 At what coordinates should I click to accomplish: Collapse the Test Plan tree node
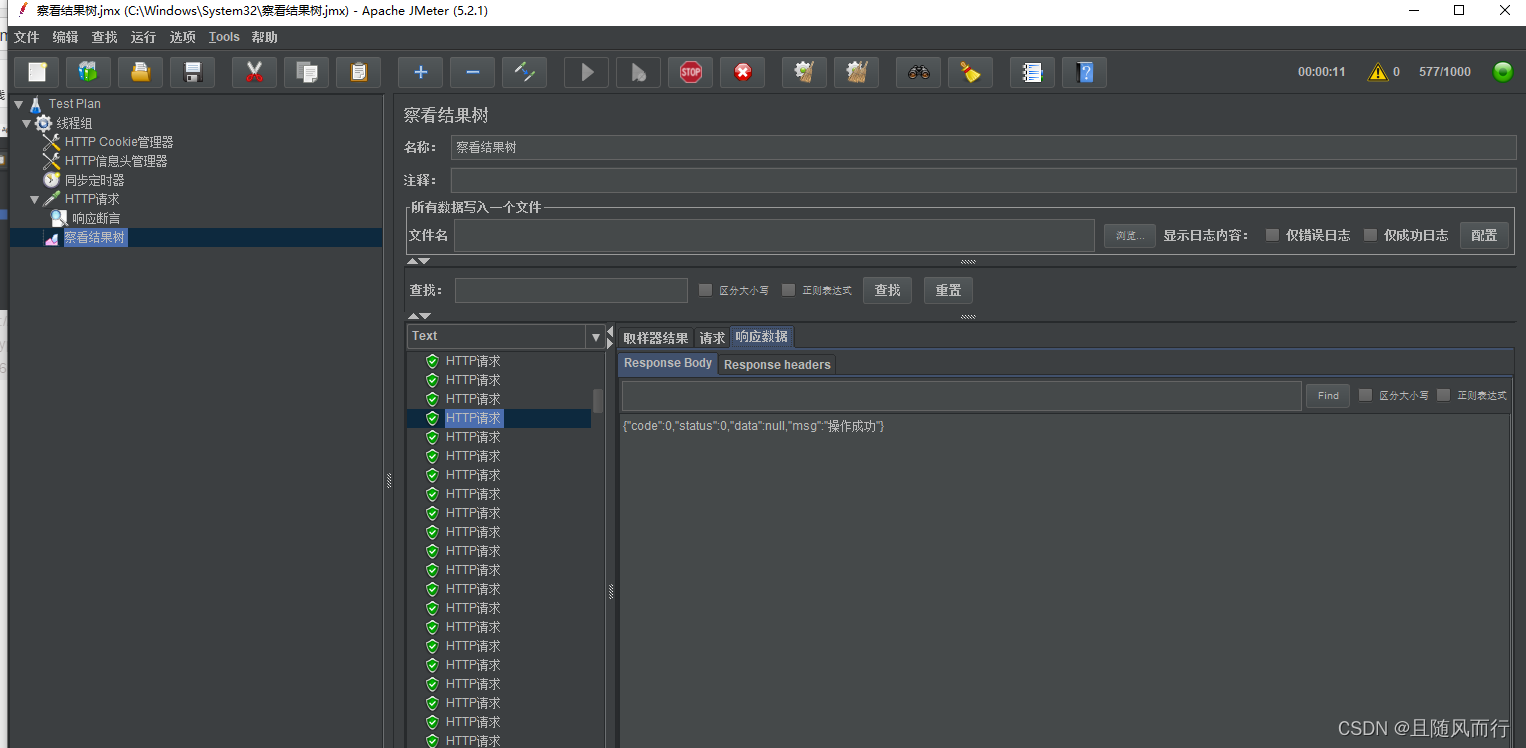pyautogui.click(x=18, y=103)
